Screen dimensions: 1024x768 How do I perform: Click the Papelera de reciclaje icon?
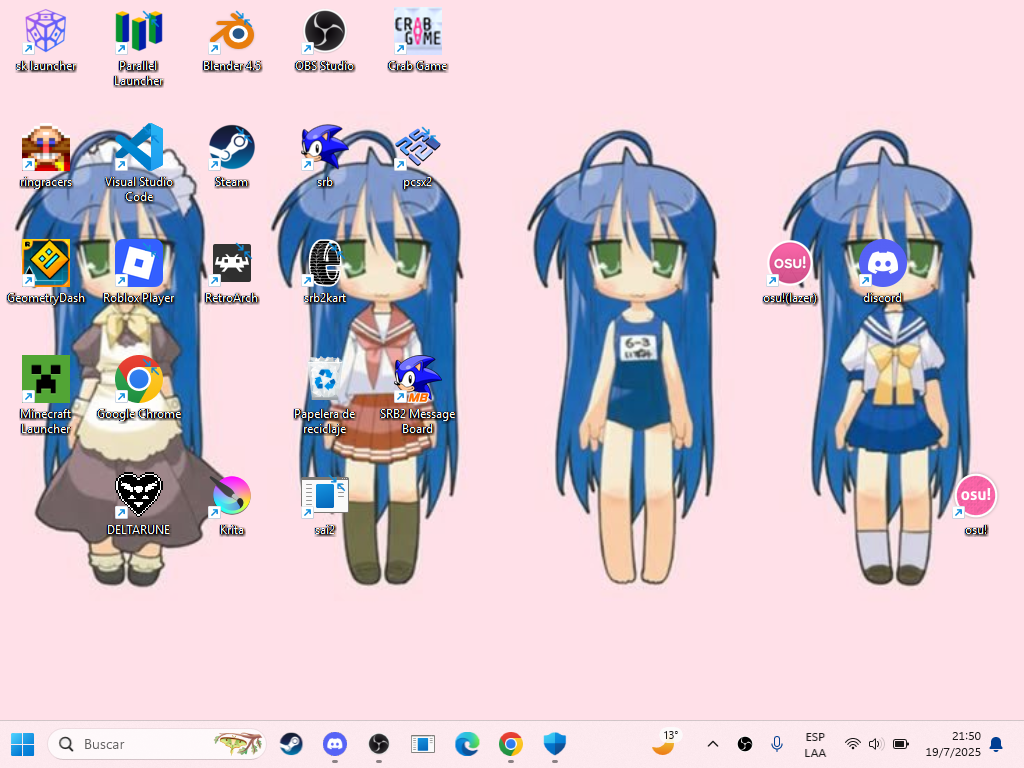pyautogui.click(x=325, y=396)
